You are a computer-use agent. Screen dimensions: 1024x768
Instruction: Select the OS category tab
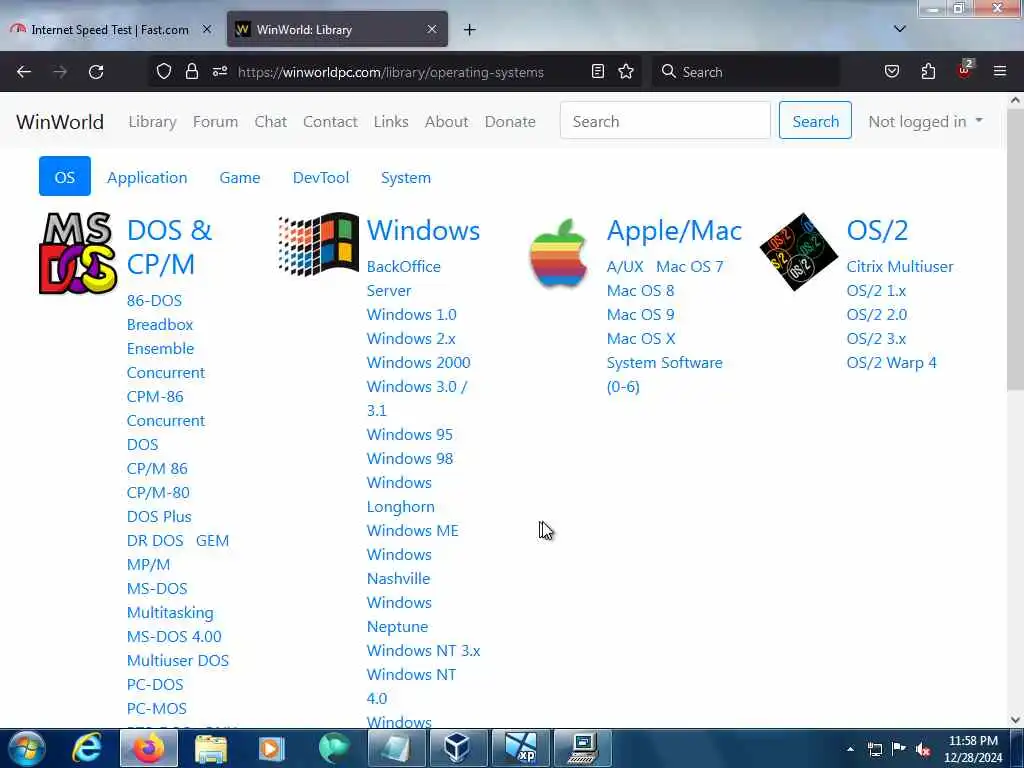65,177
